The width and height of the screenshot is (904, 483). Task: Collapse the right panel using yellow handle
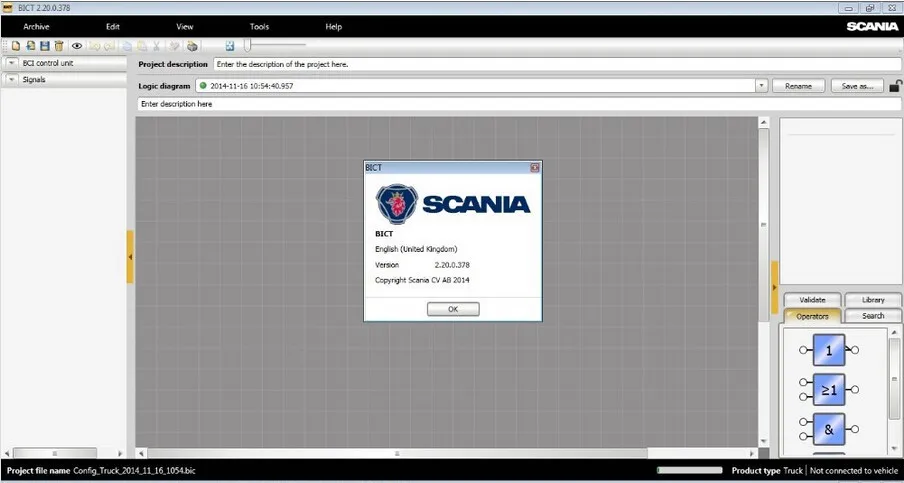coord(774,287)
